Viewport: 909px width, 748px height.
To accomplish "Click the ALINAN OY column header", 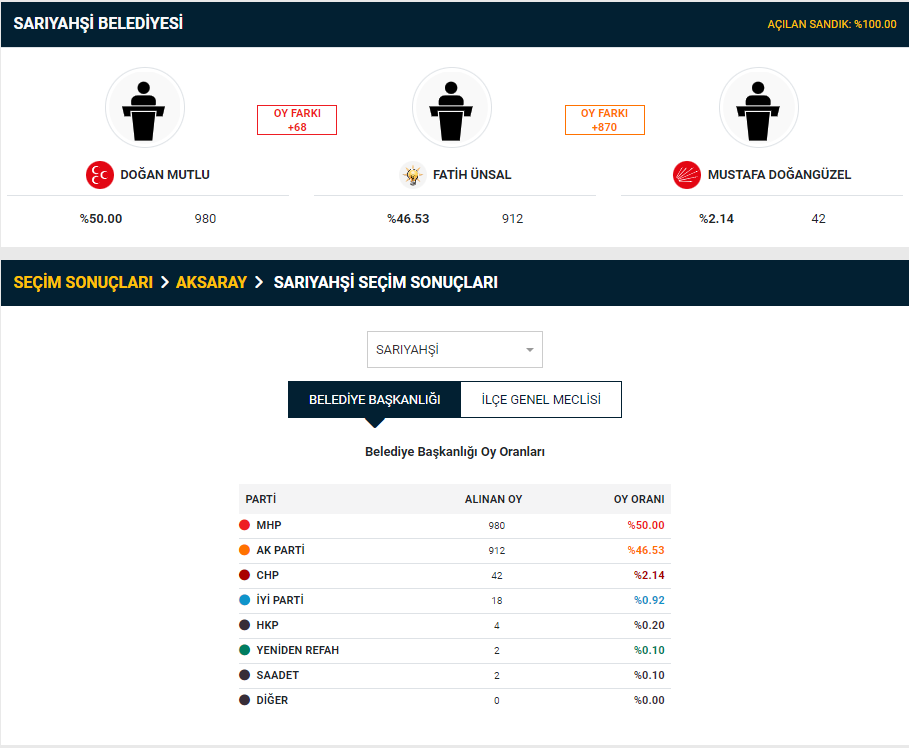I will [493, 499].
